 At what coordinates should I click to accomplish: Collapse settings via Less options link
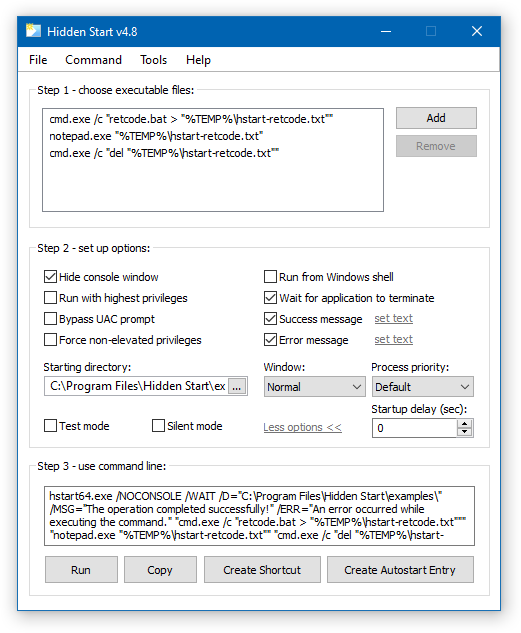pyautogui.click(x=302, y=427)
